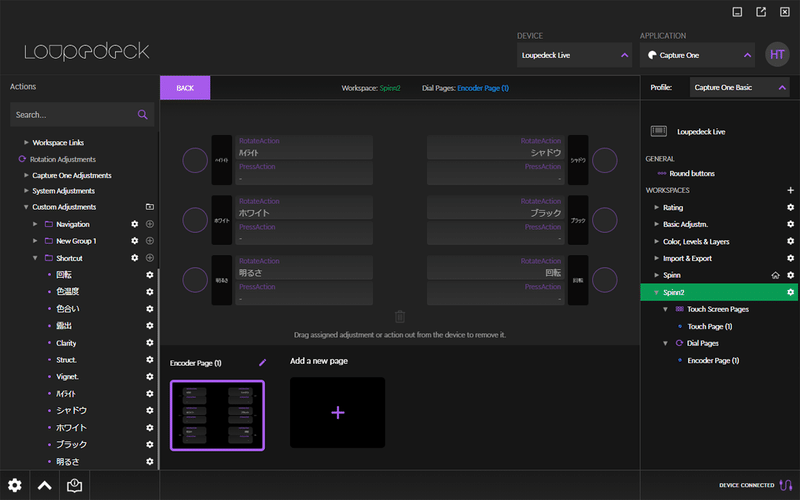Select 明るさ adjustment in list

coord(68,462)
